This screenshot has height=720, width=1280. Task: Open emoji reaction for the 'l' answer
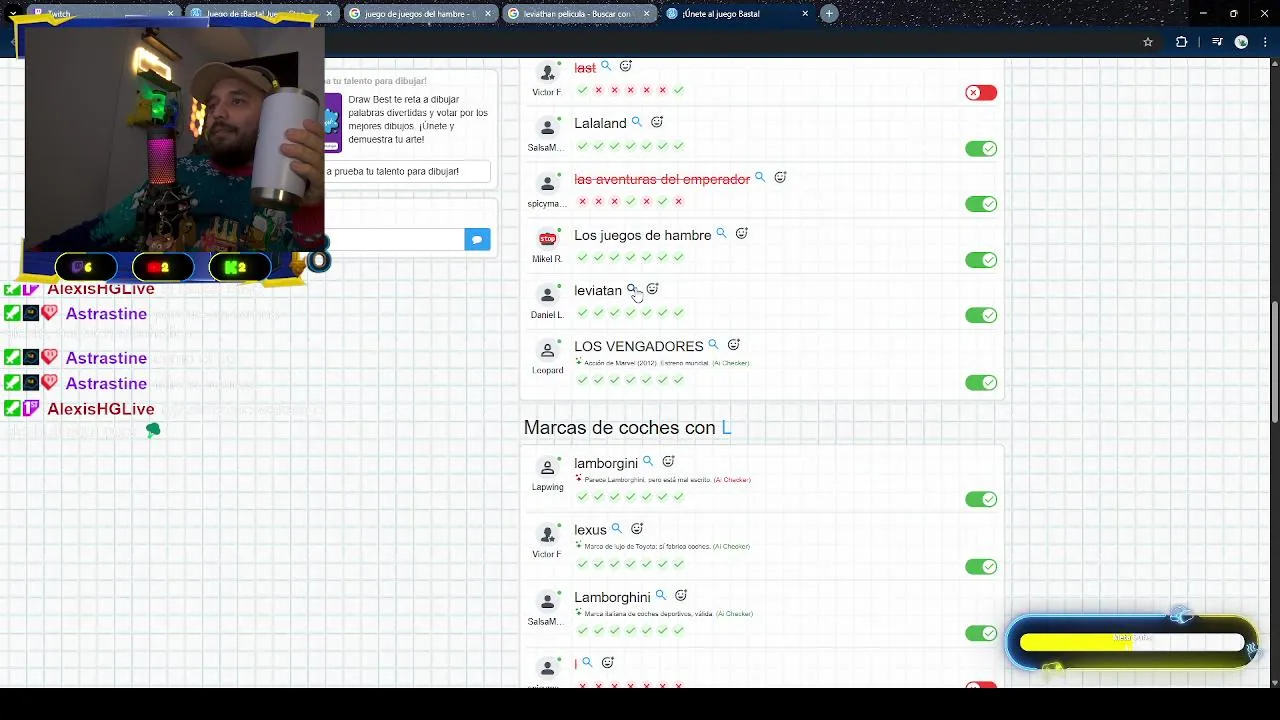[608, 662]
